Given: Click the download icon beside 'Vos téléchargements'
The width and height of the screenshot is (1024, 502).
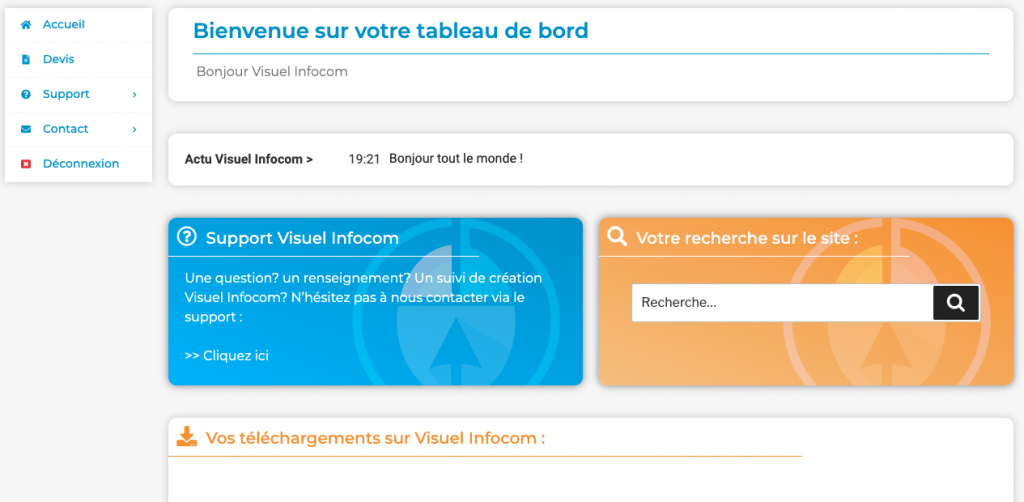Looking at the screenshot, I should point(187,437).
